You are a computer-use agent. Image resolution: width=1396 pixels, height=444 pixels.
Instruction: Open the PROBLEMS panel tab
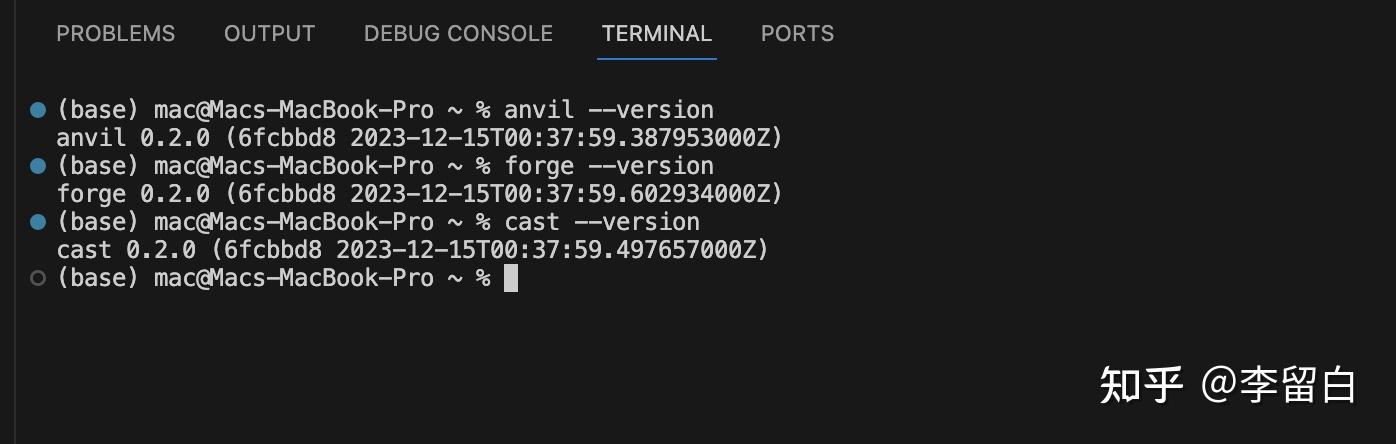click(x=115, y=34)
